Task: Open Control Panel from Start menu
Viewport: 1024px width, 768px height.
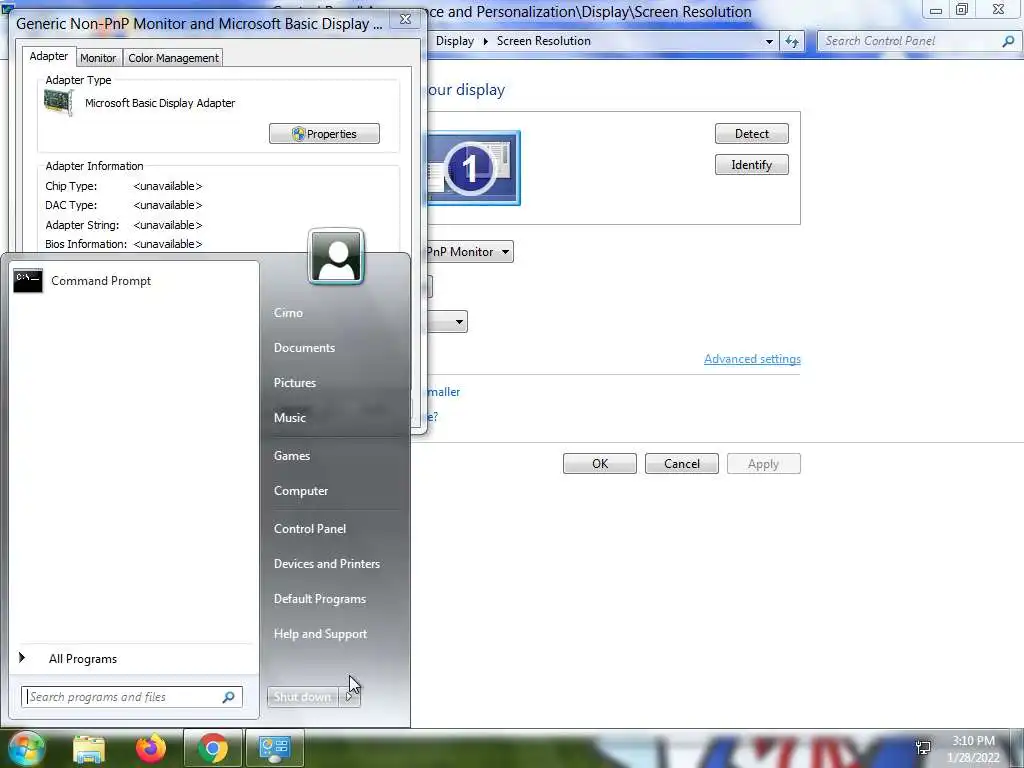Action: [x=310, y=529]
